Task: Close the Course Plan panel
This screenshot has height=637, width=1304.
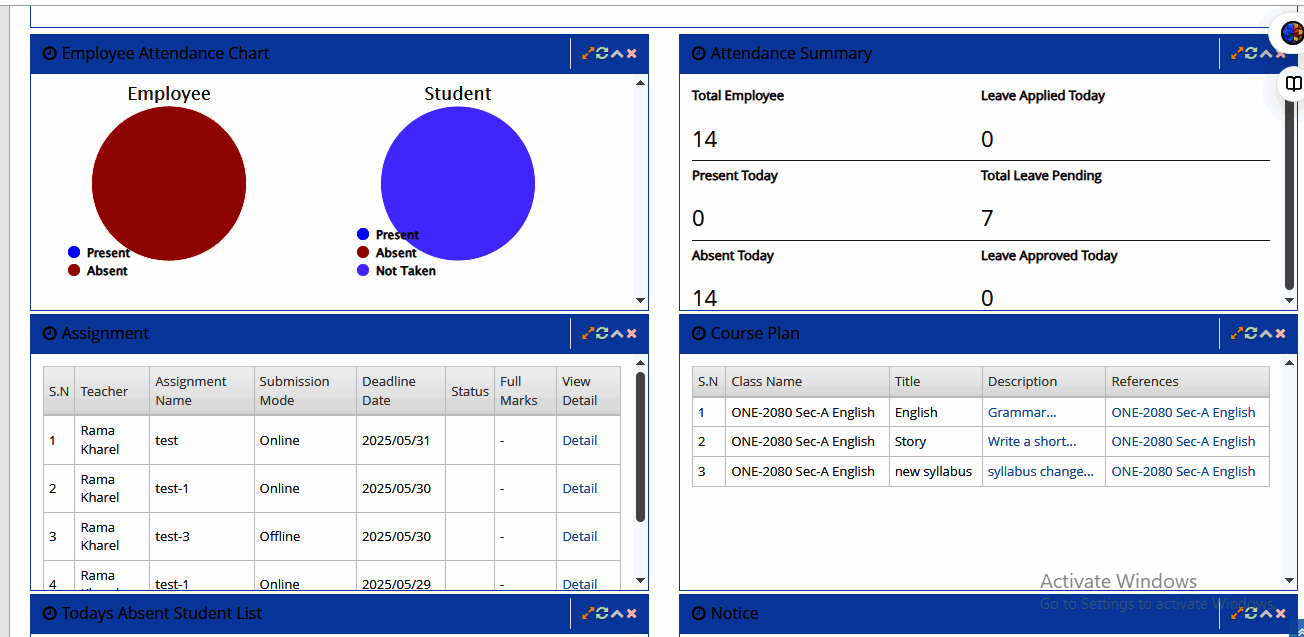Action: (1281, 333)
